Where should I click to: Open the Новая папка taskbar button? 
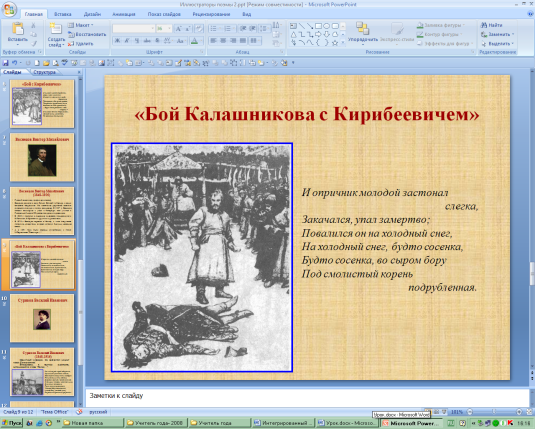93,423
